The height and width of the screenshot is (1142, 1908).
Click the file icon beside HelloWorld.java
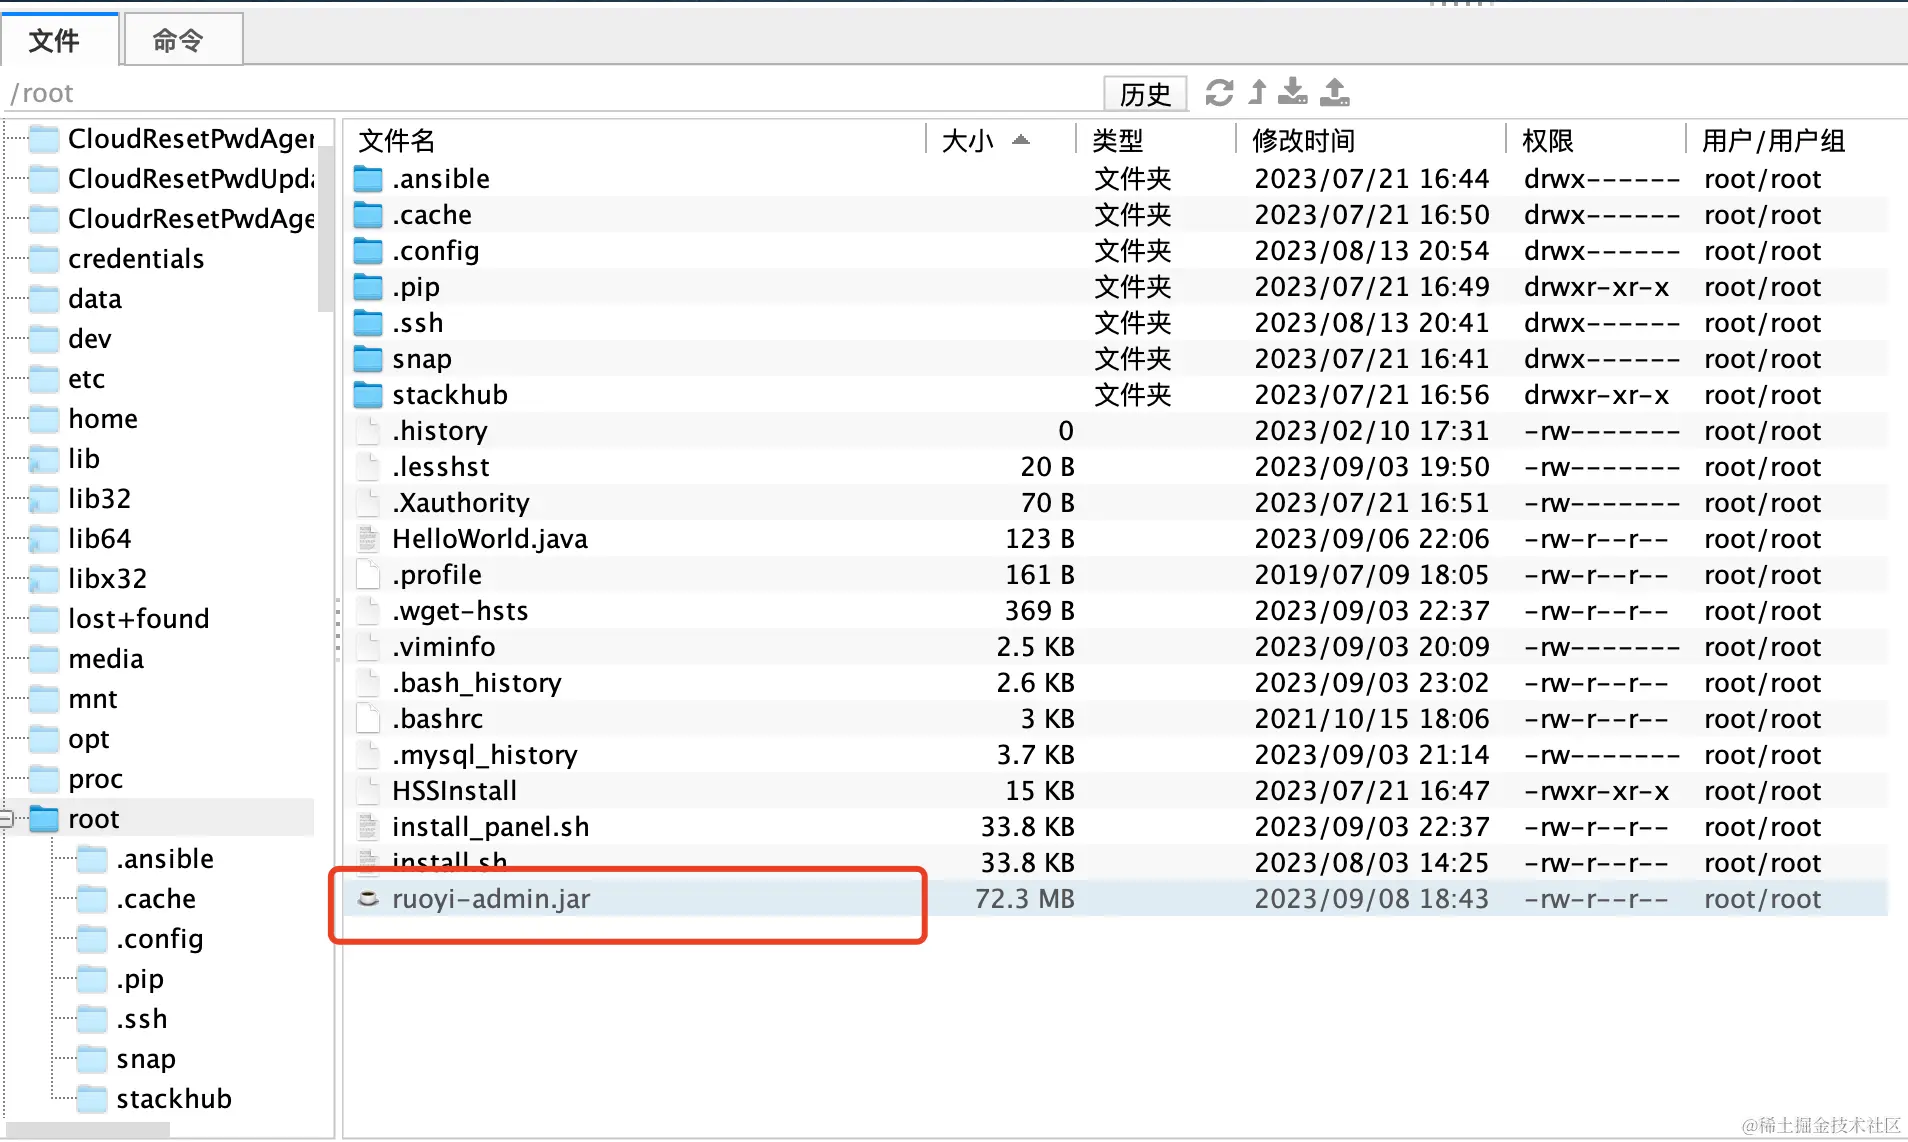(367, 538)
